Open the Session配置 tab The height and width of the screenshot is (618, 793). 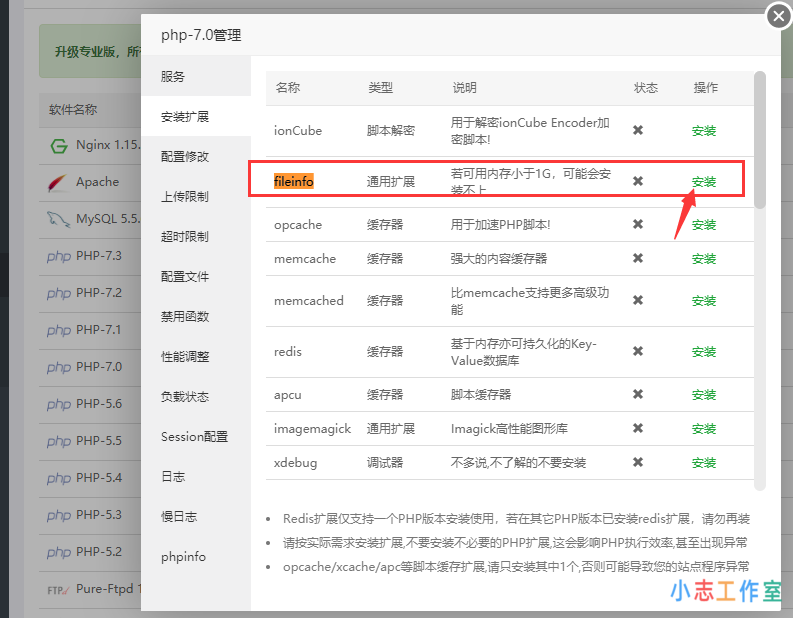coord(196,436)
